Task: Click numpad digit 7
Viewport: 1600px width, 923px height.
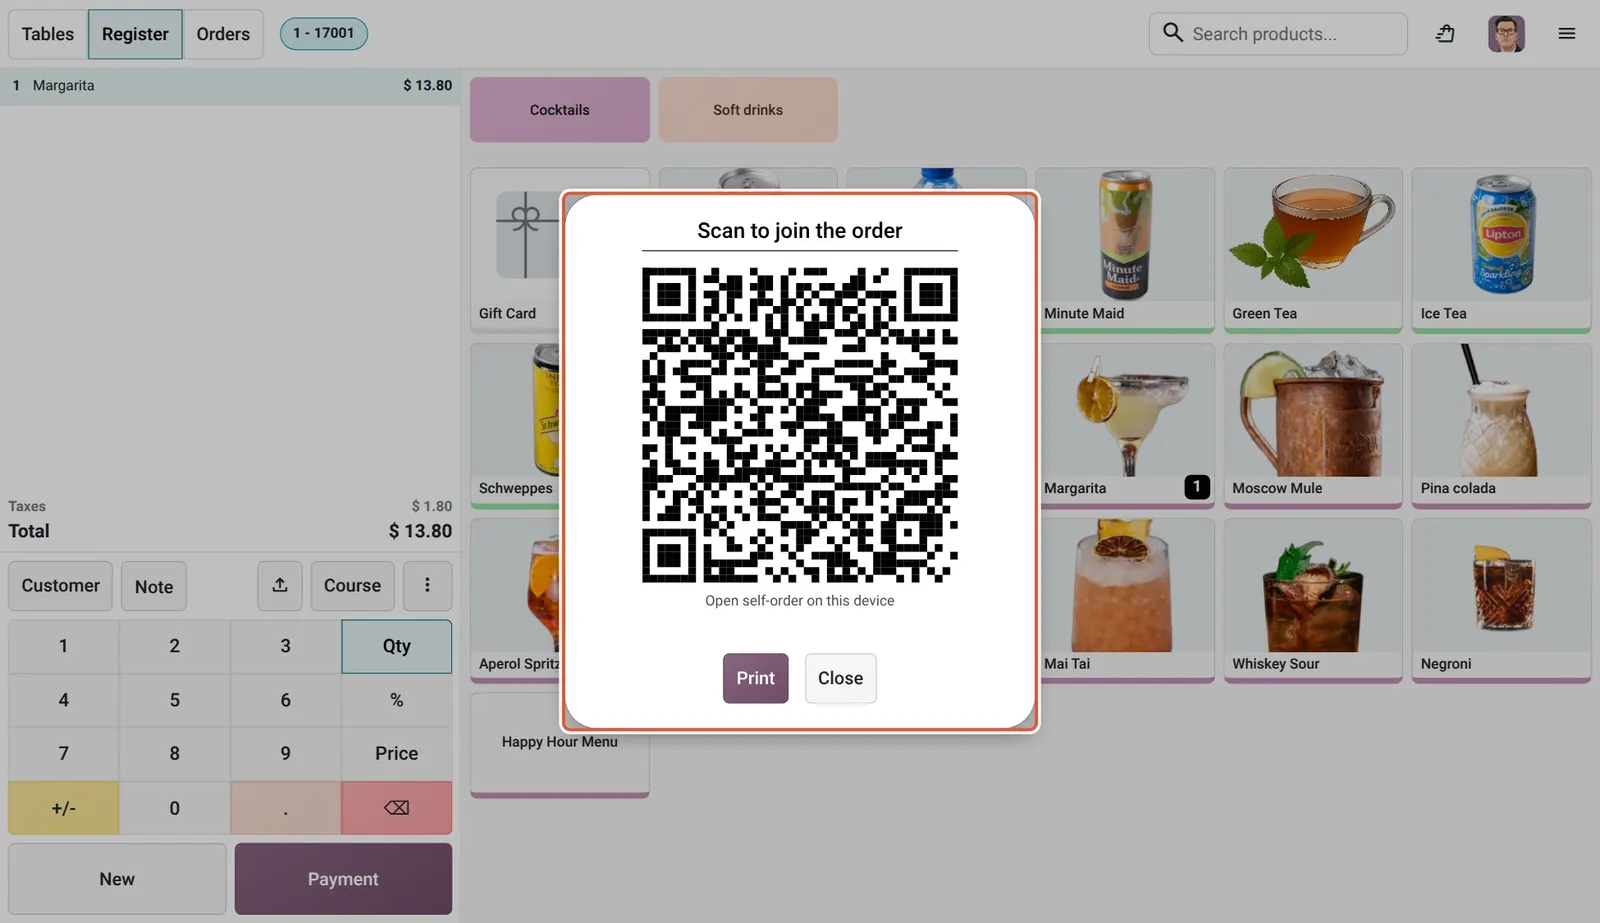Action: [64, 754]
